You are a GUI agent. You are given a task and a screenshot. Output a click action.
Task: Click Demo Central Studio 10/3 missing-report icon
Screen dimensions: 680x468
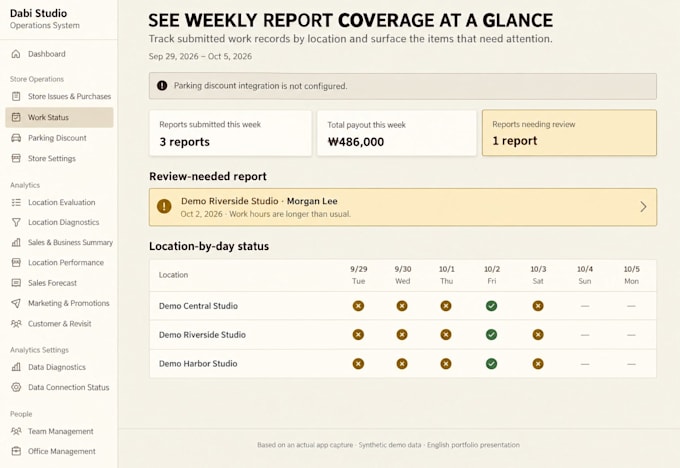point(538,306)
